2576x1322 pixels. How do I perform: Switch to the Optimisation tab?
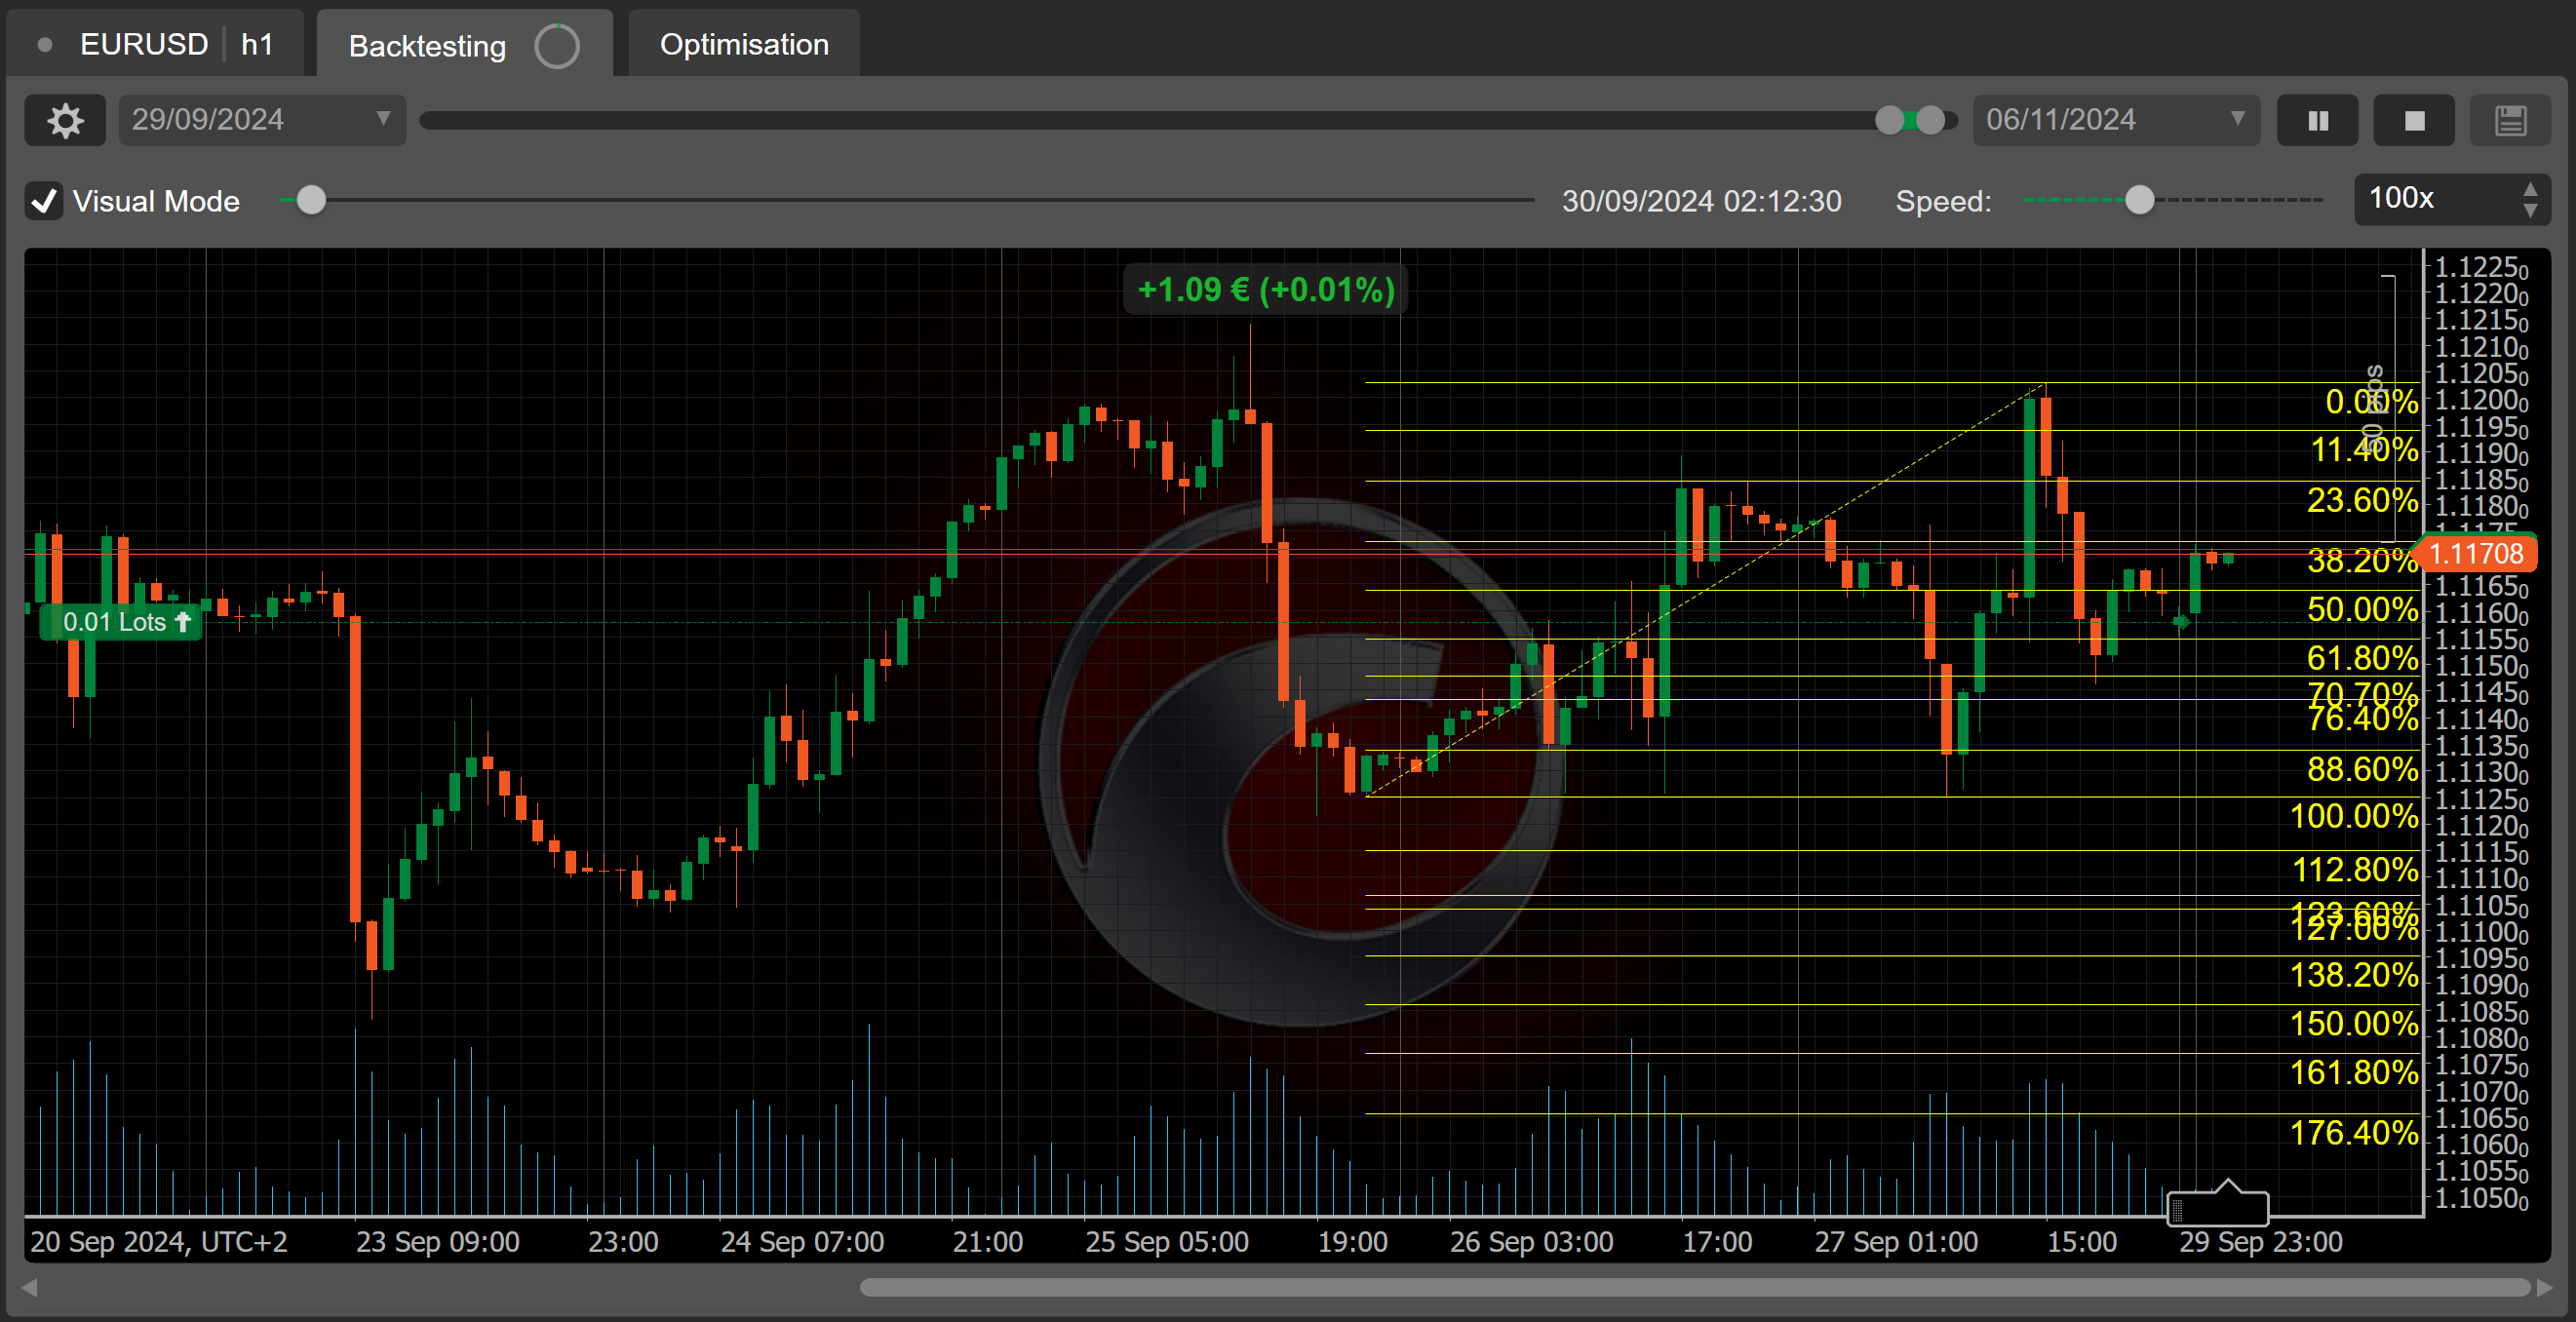point(743,45)
